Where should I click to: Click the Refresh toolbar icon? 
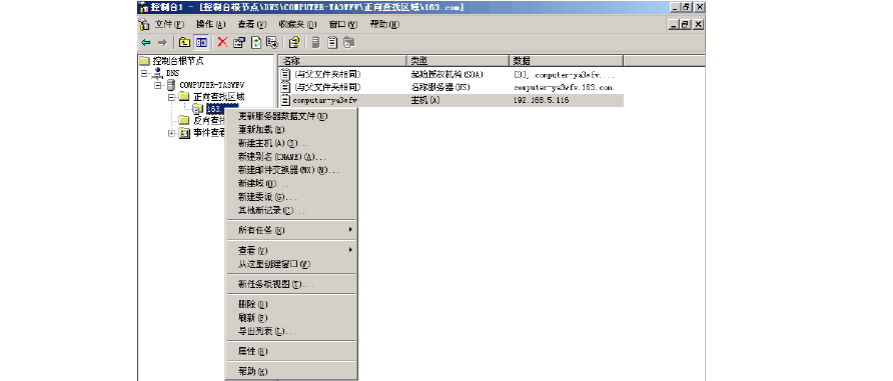tap(256, 42)
